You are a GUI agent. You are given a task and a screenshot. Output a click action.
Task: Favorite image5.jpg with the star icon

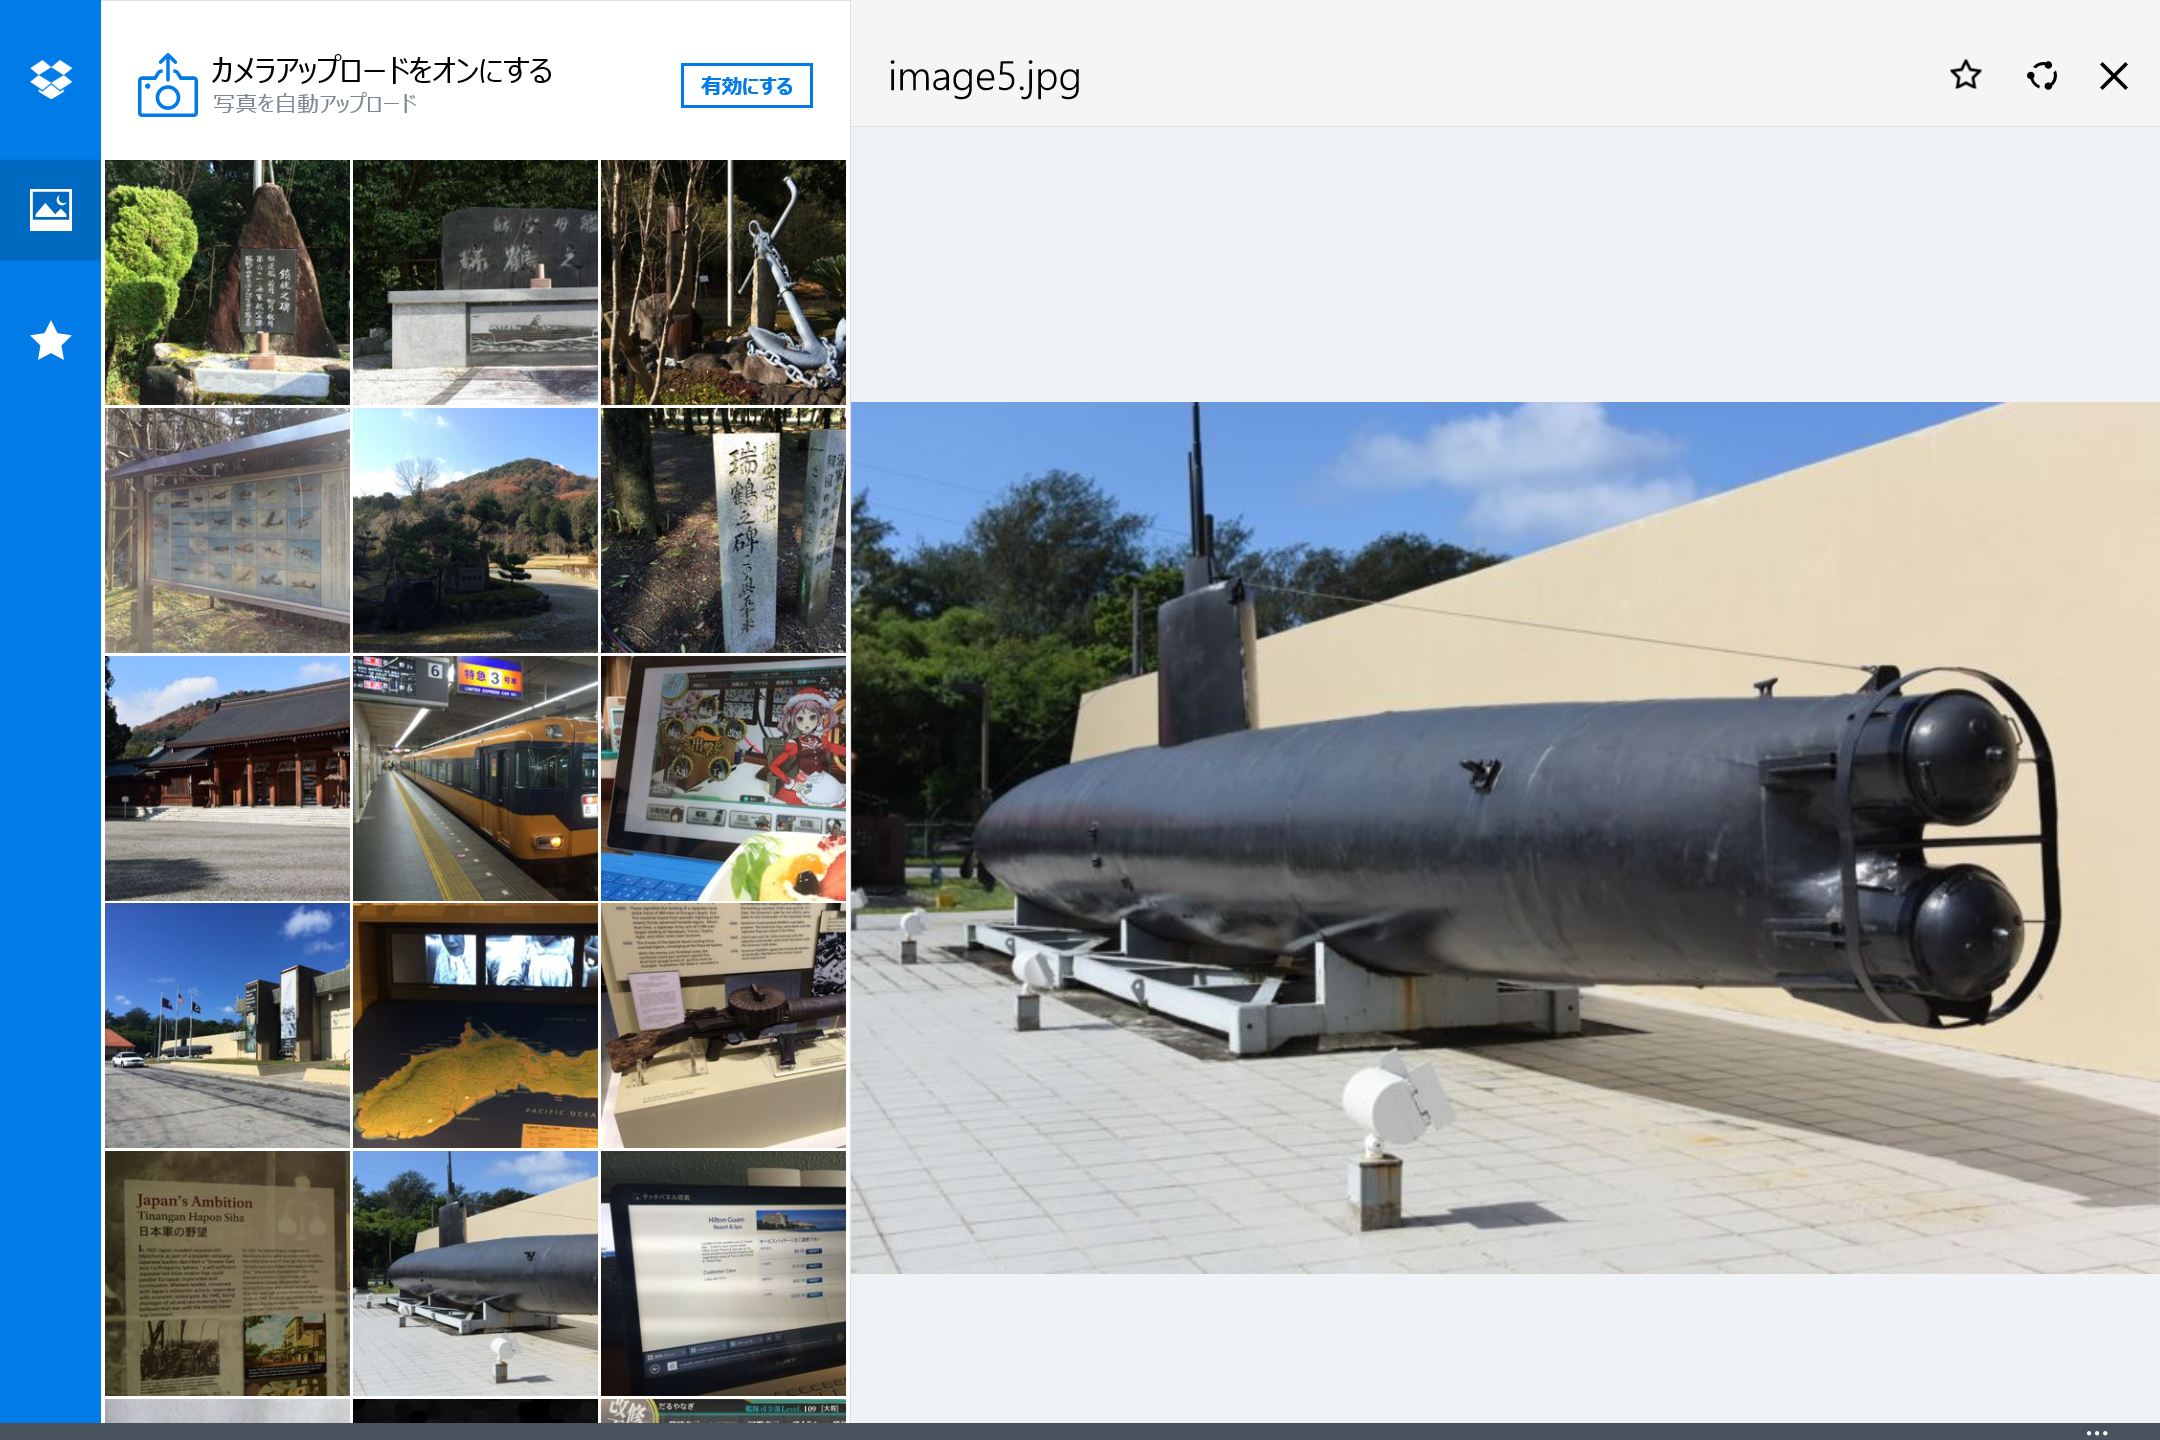coord(1965,76)
